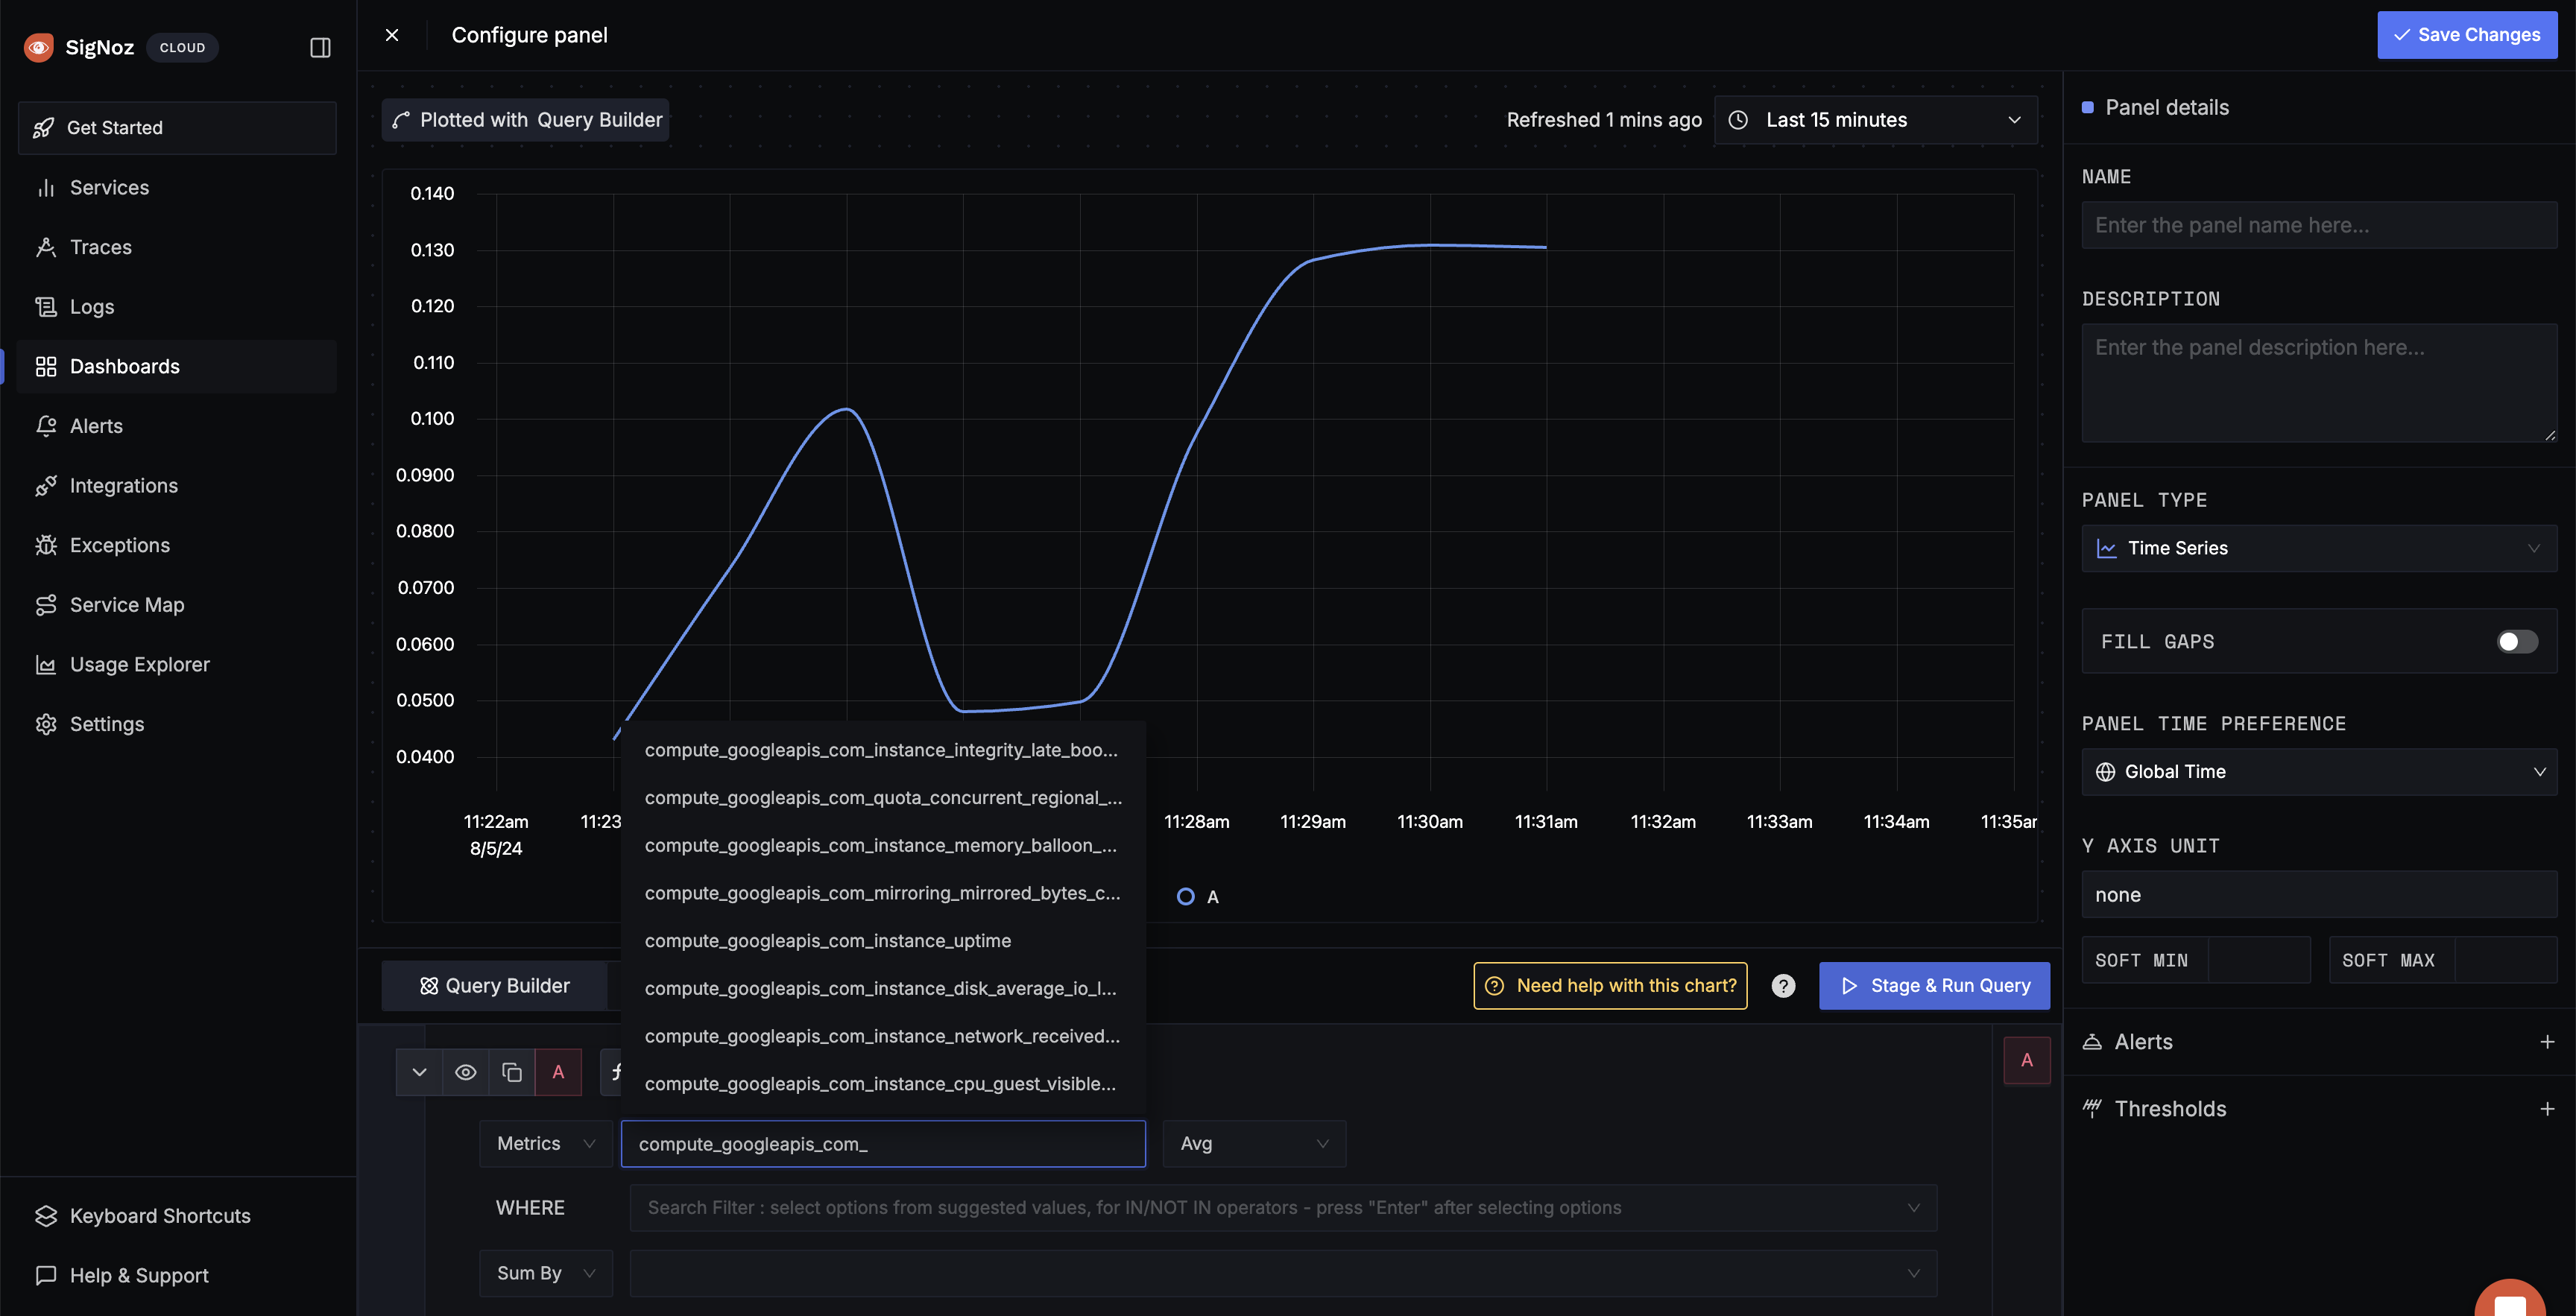
Task: Open the Time Series panel type dropdown
Action: (x=2319, y=548)
